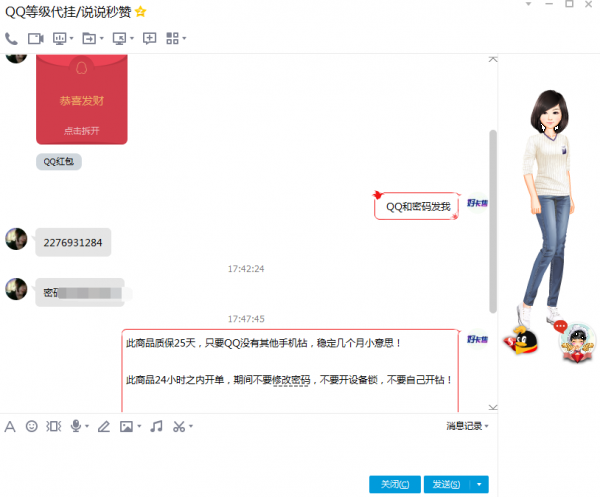
Task: Click the chat title QQ等级代挂/说说秒赞
Action: click(68, 12)
